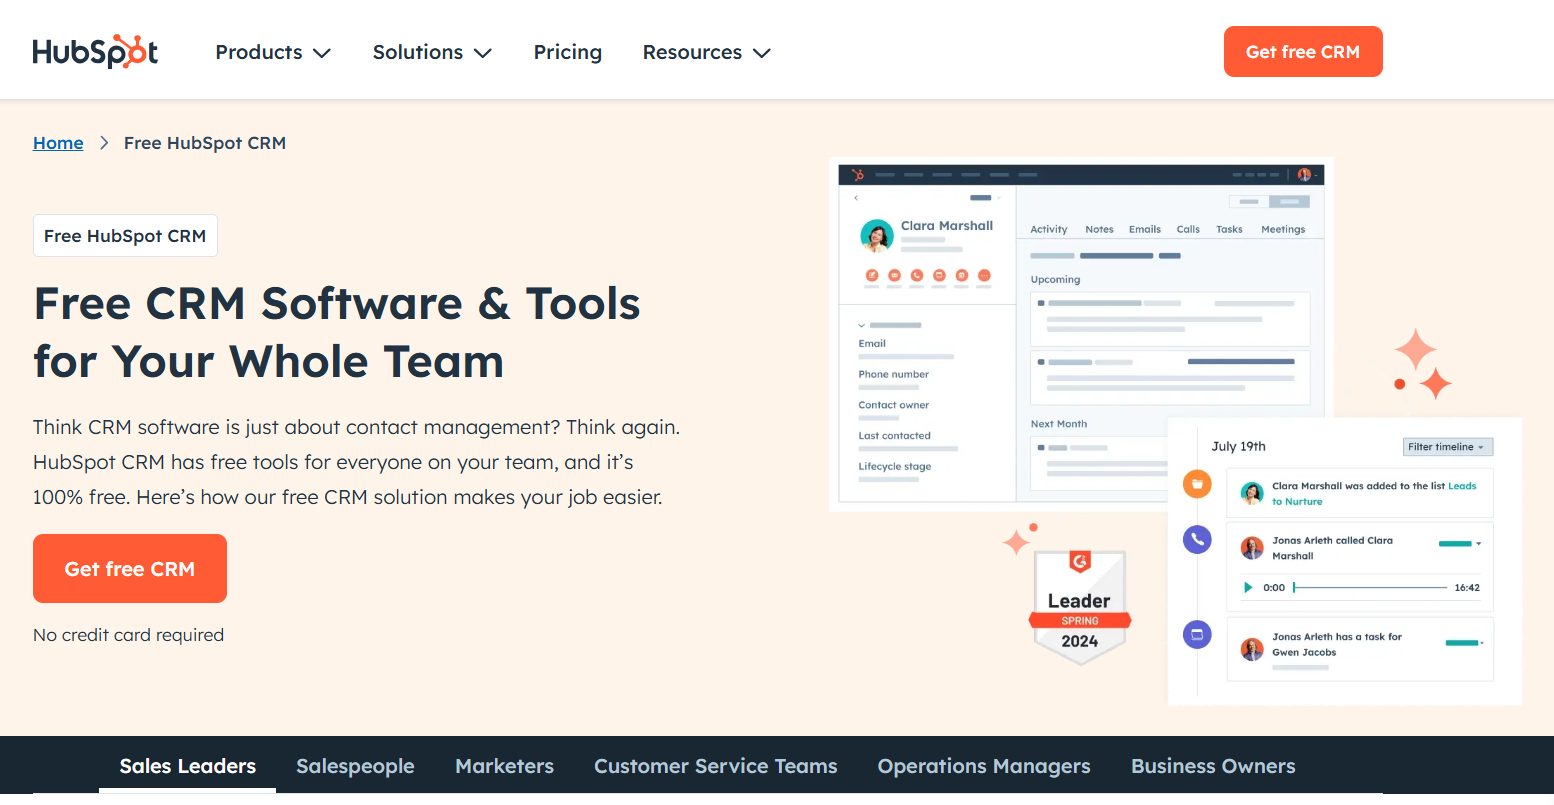Viewport: 1554px width, 805px height.
Task: Click the first Upcoming activity card
Action: 1170,319
